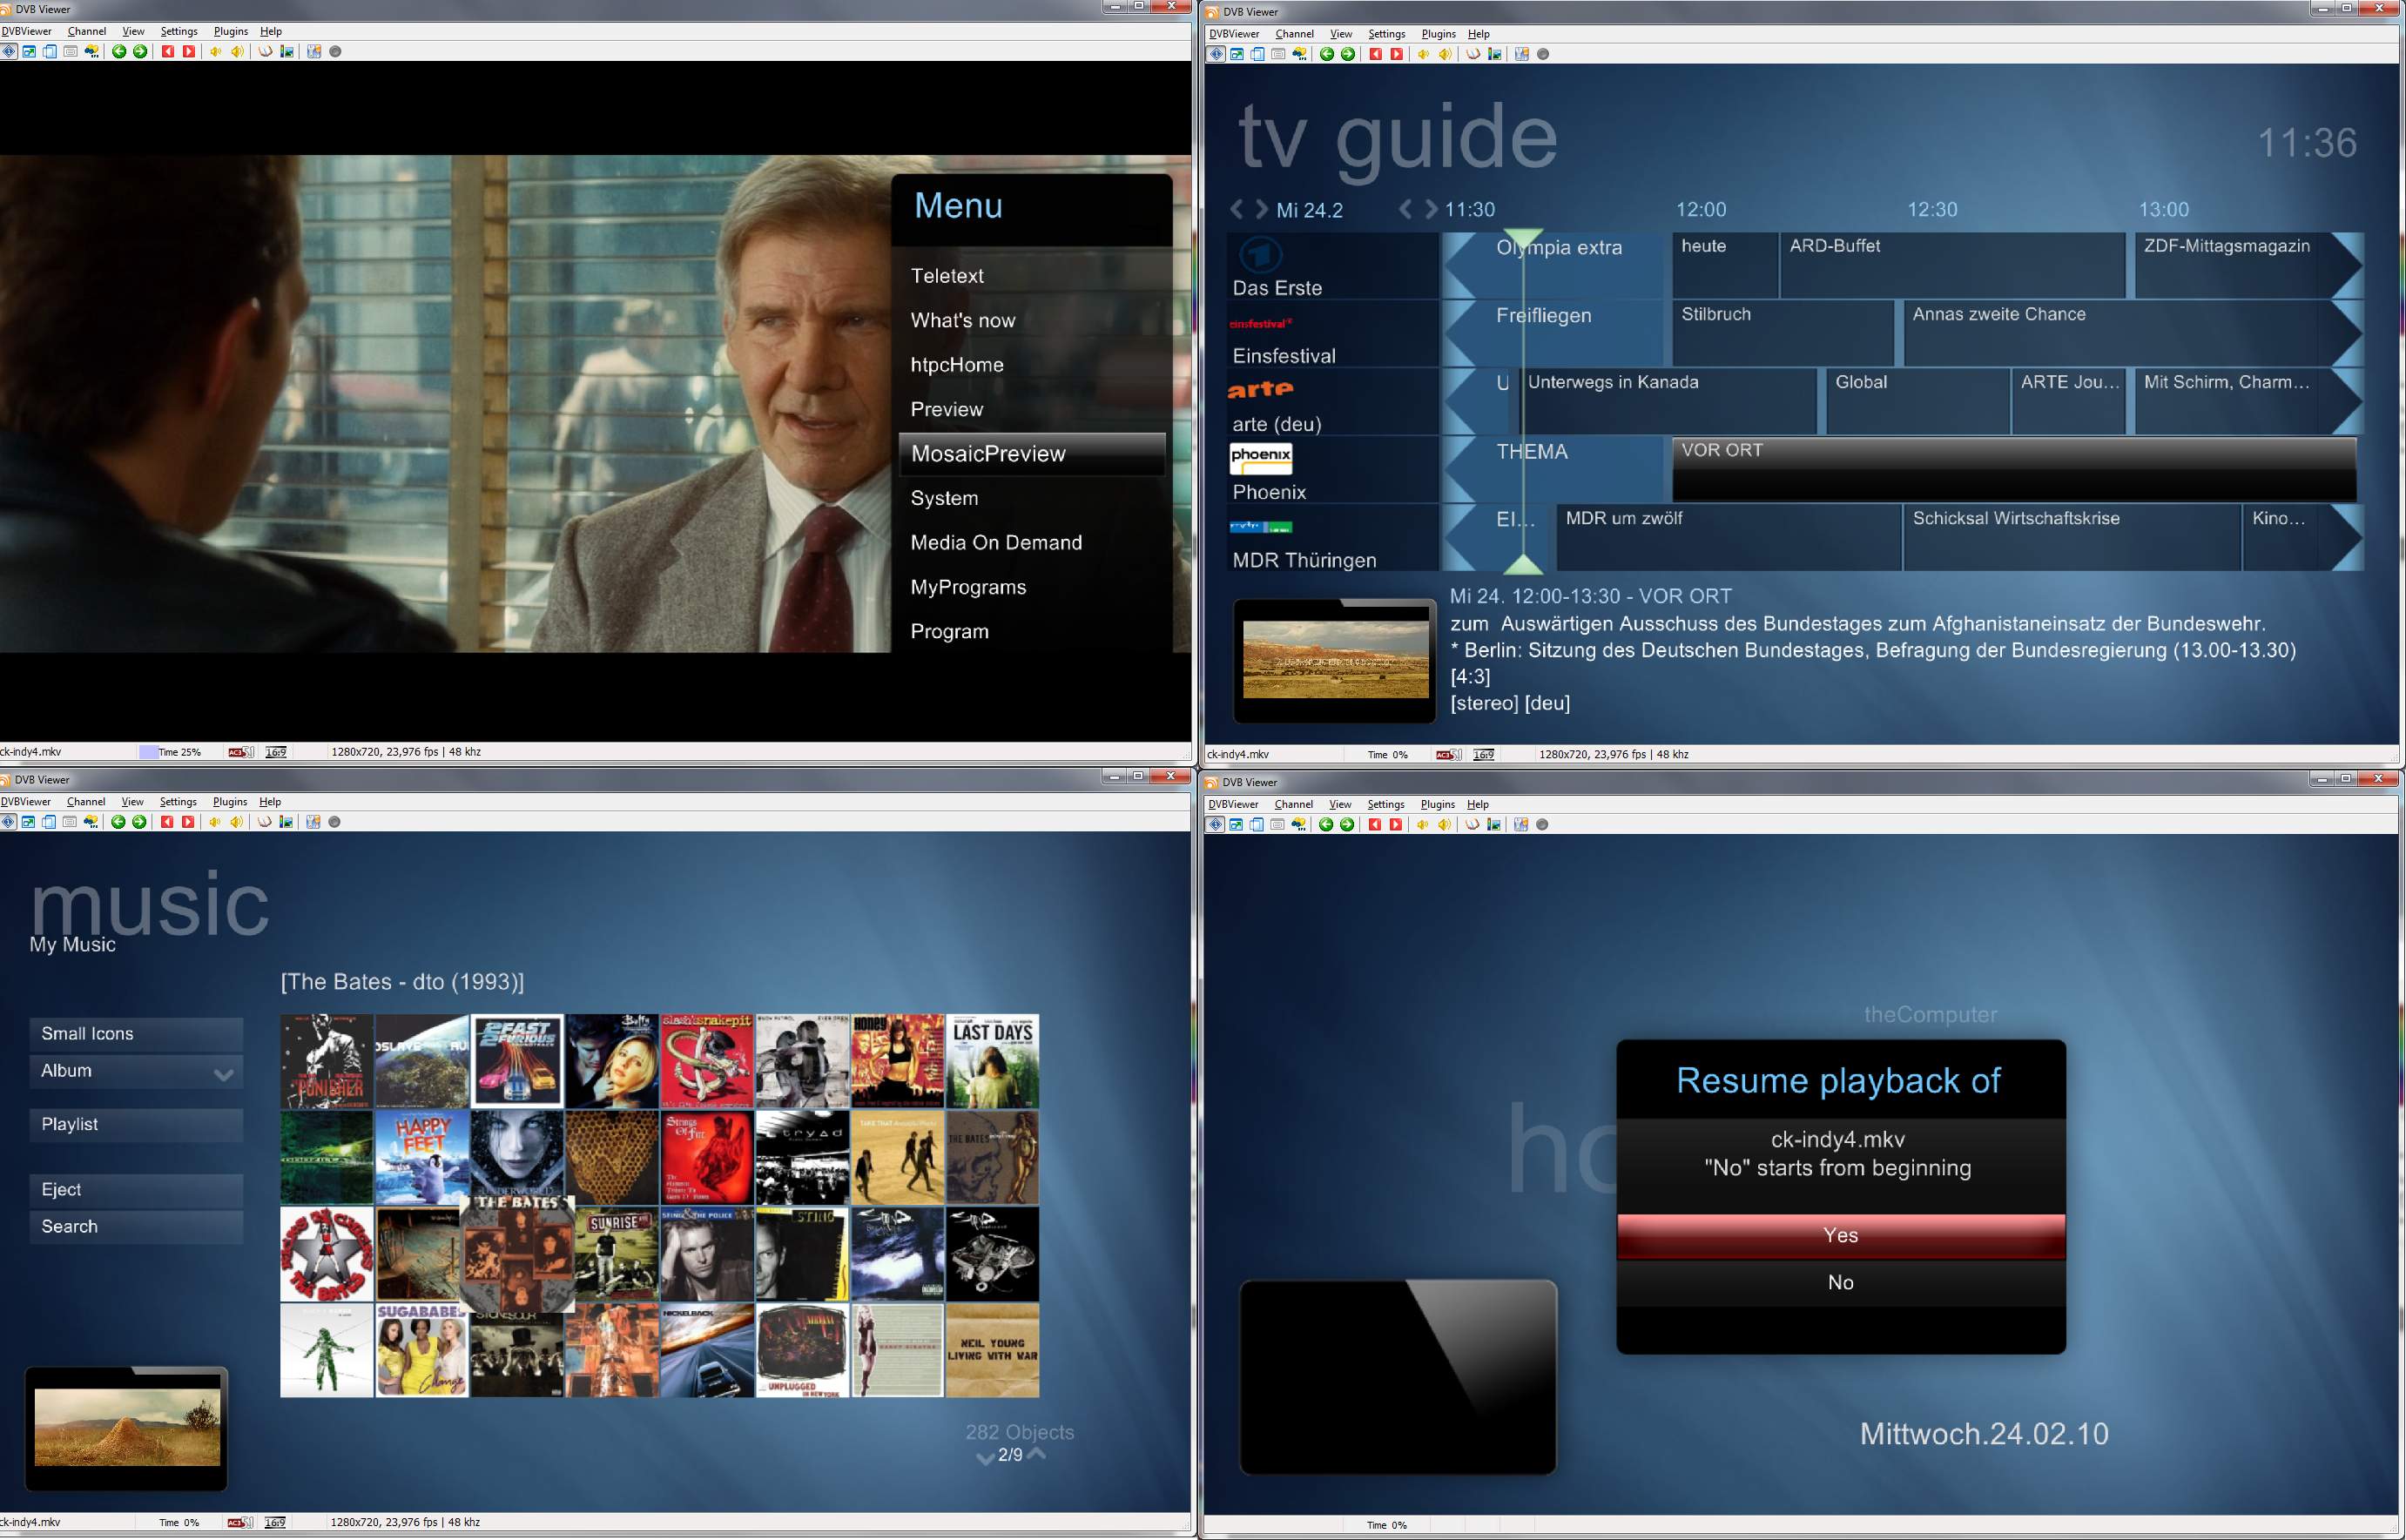Click page up chevron beside 2/9

tap(1037, 1453)
